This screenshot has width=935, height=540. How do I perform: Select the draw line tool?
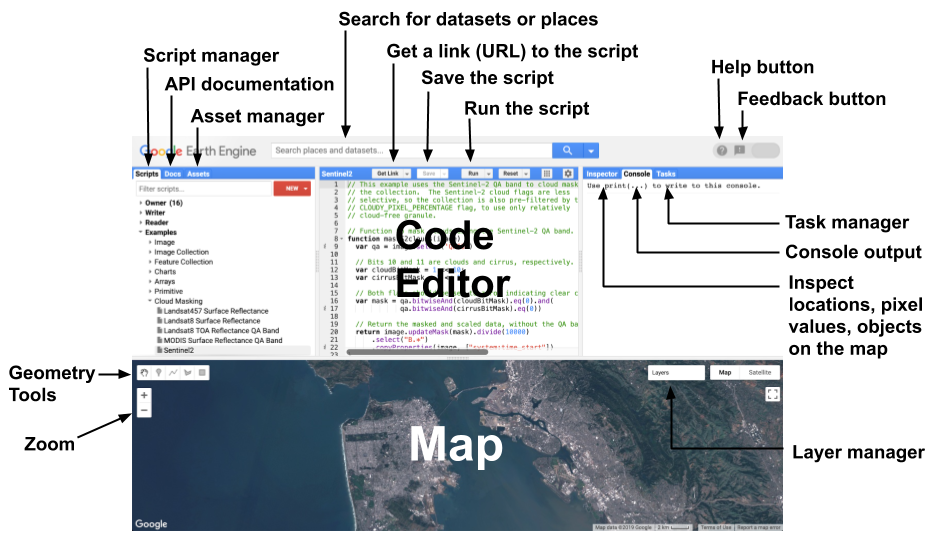pyautogui.click(x=173, y=373)
